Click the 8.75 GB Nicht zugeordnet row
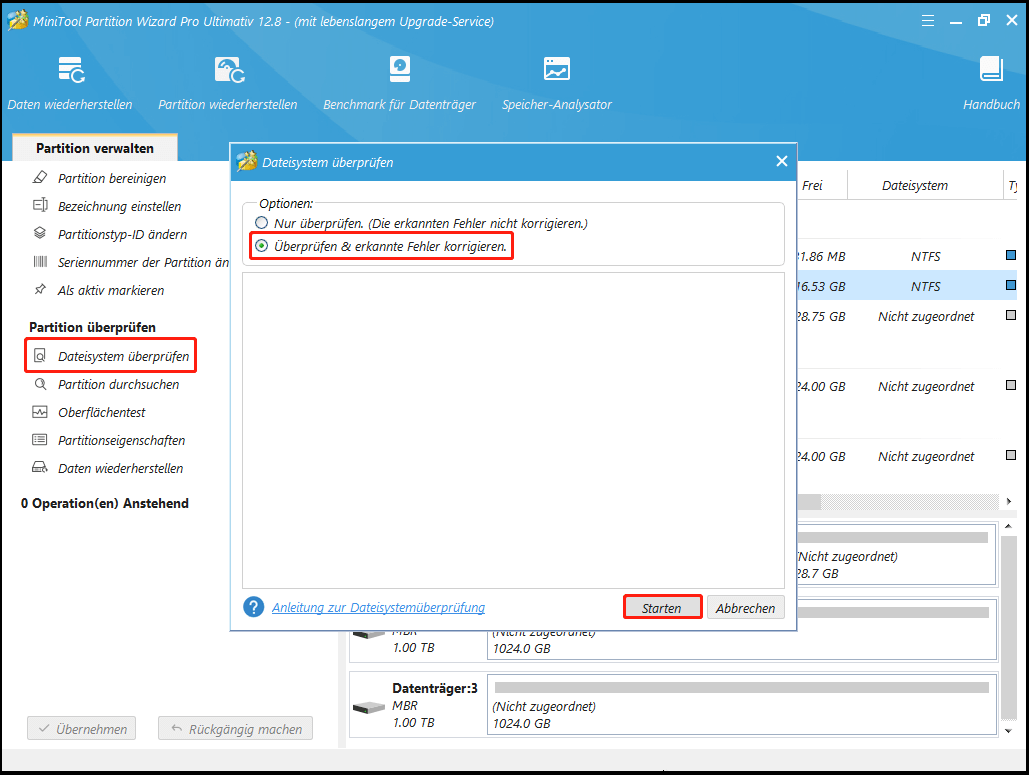The image size is (1029, 775). pyautogui.click(x=907, y=316)
